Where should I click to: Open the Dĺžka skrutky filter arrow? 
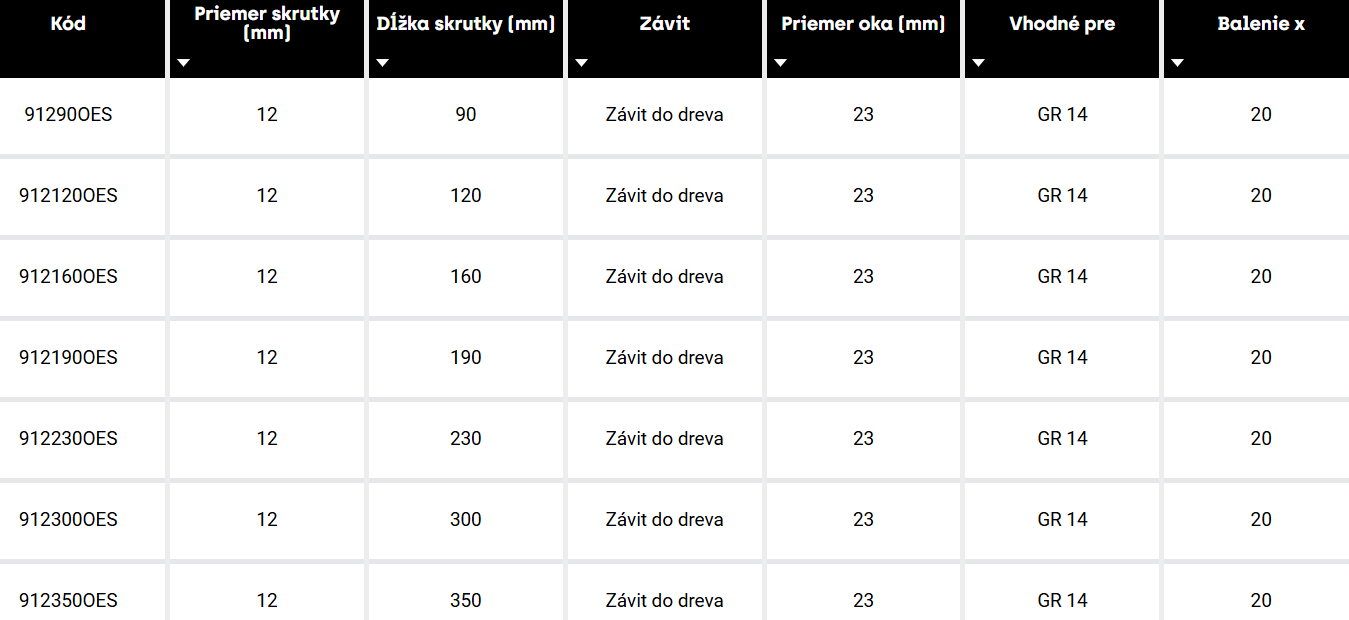pos(382,63)
